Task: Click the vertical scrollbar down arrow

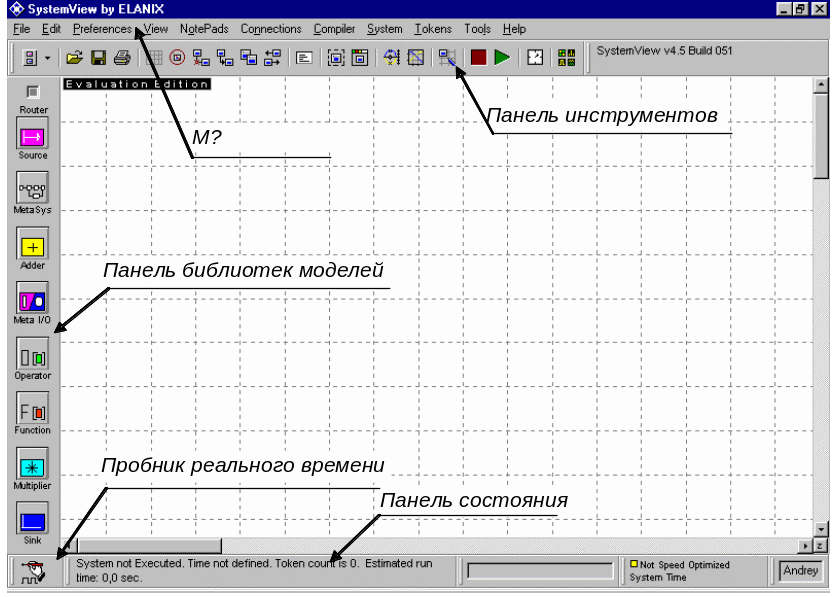Action: point(821,529)
